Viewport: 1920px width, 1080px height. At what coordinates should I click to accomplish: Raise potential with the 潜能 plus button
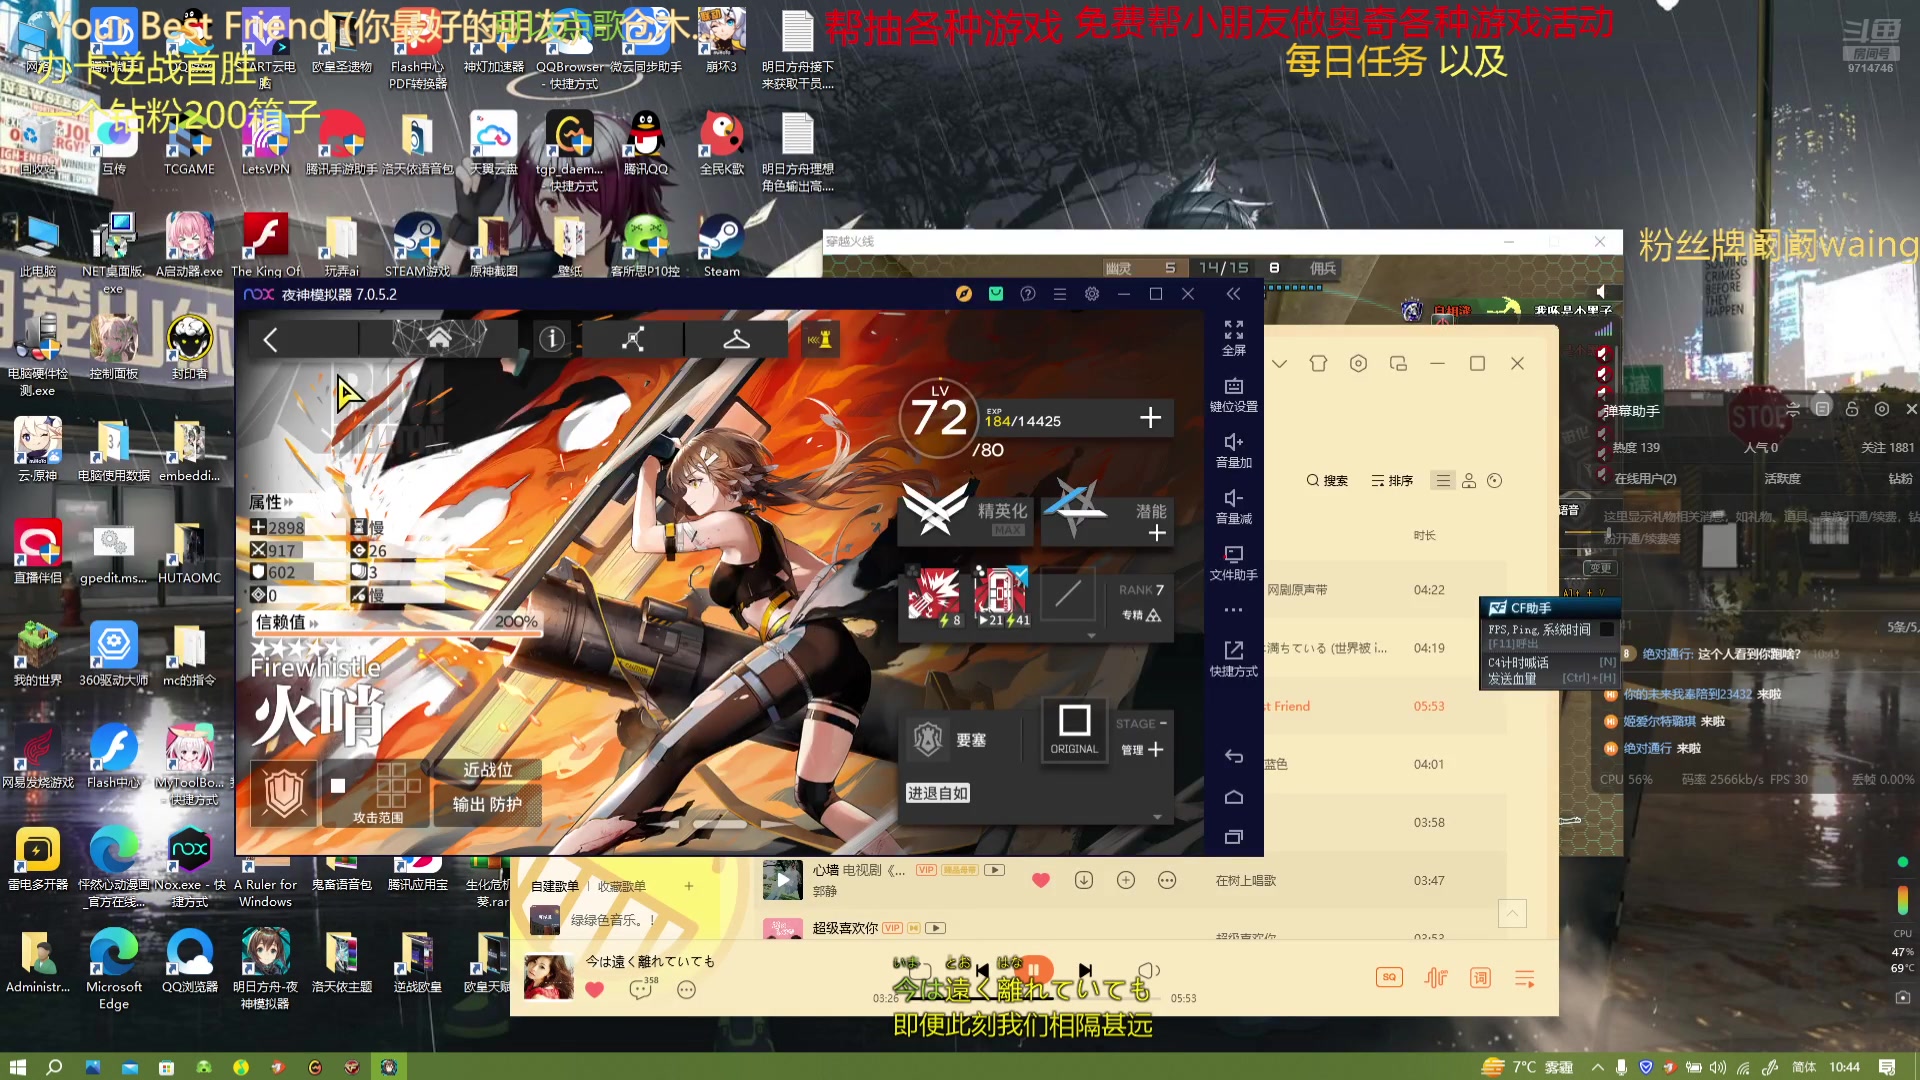coord(1157,533)
